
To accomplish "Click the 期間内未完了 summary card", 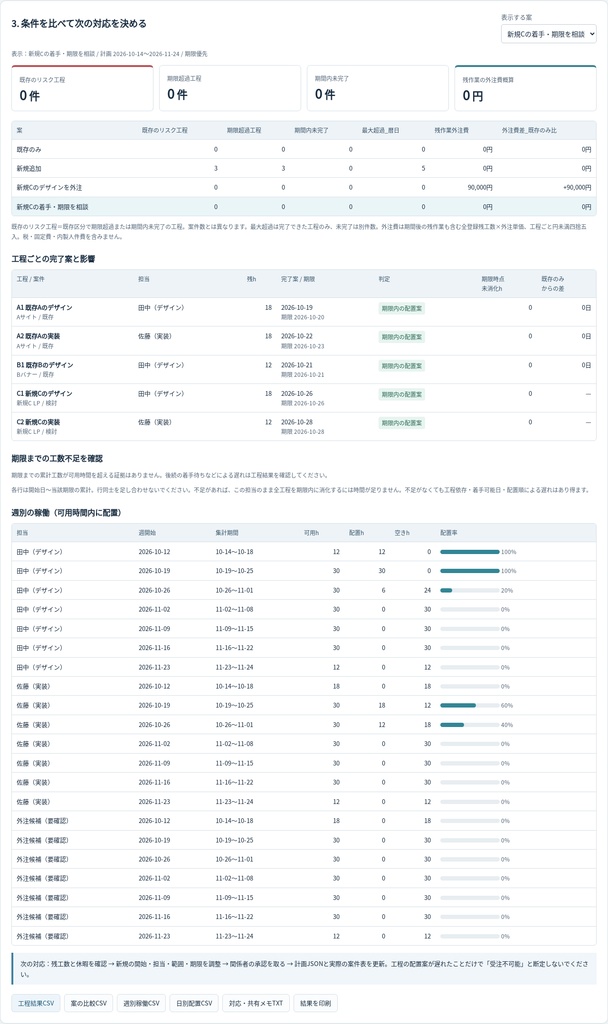I will 377,88.
